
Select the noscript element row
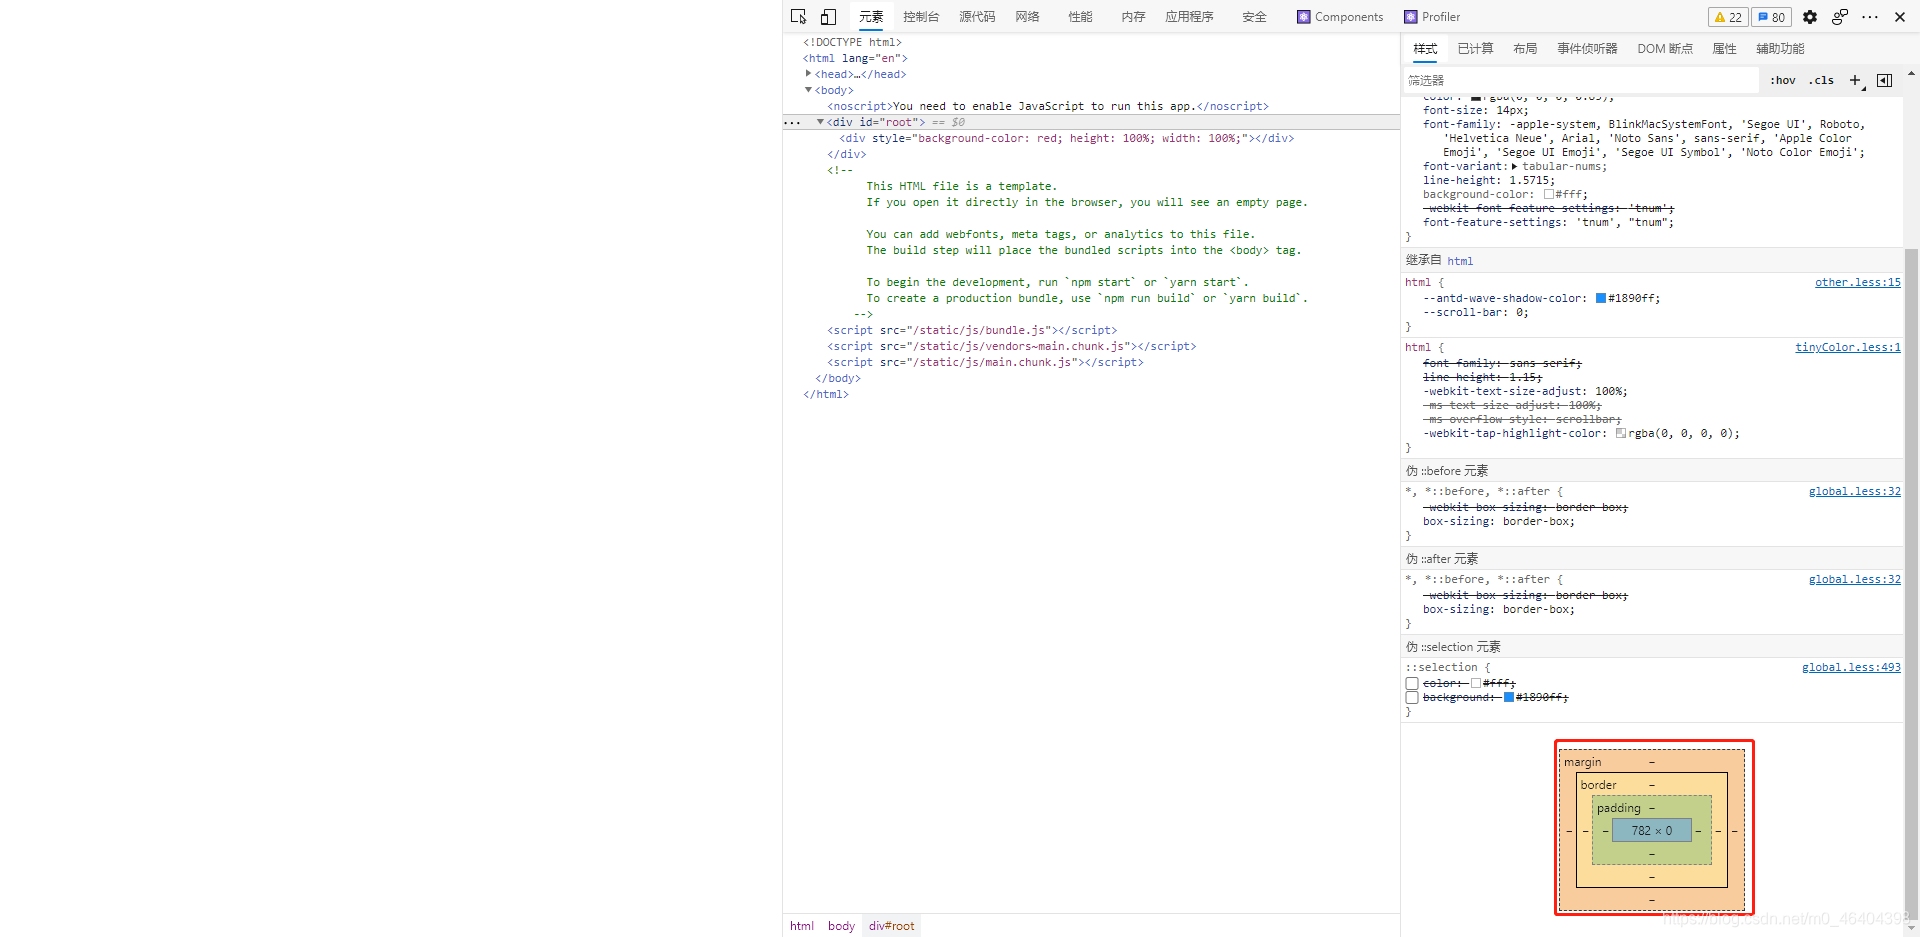[x=1047, y=106]
